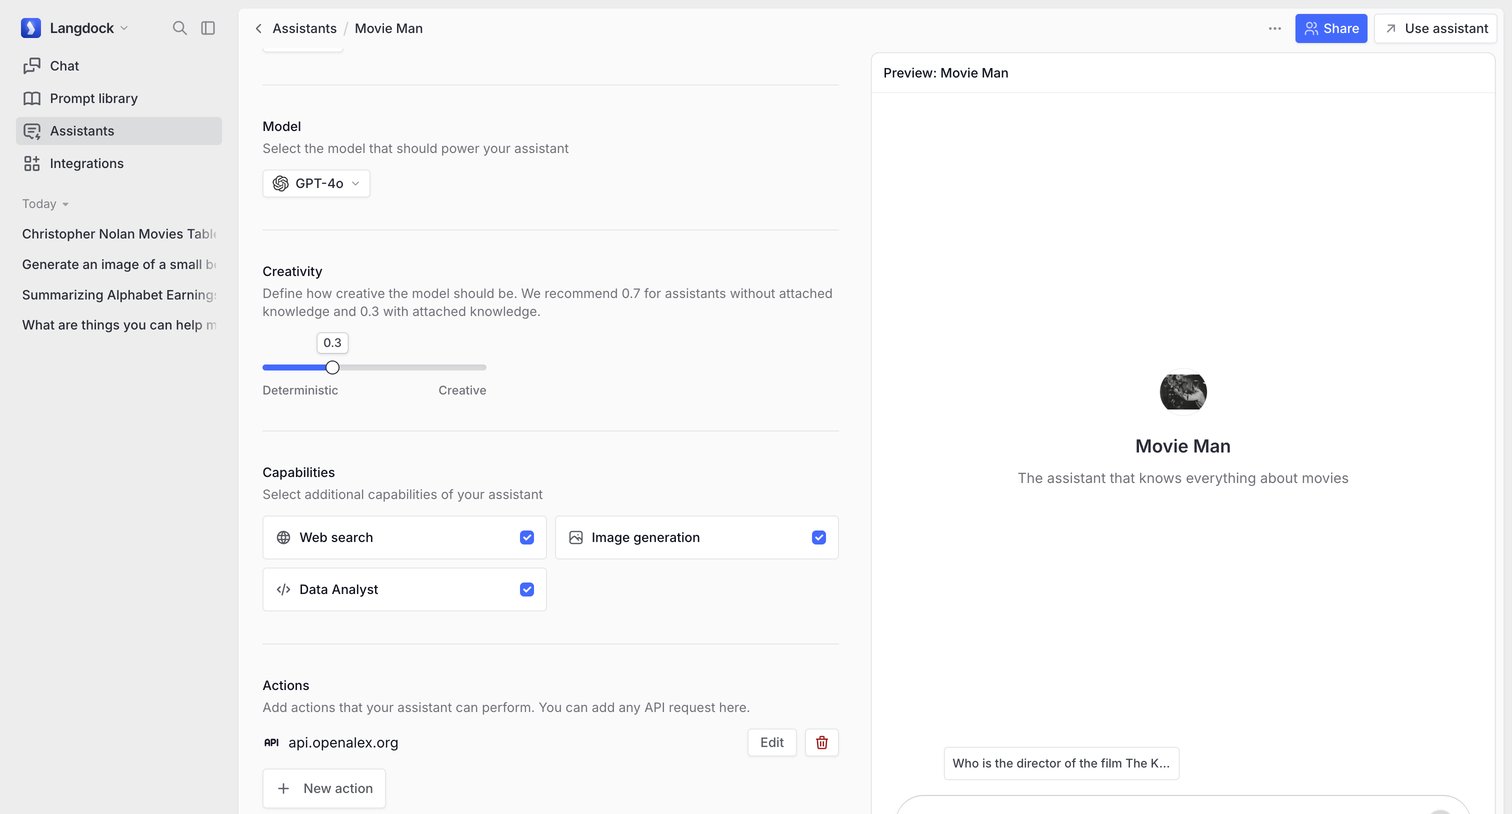Viewport: 1512px width, 814px height.
Task: Click the Use assistant button
Action: pos(1435,28)
